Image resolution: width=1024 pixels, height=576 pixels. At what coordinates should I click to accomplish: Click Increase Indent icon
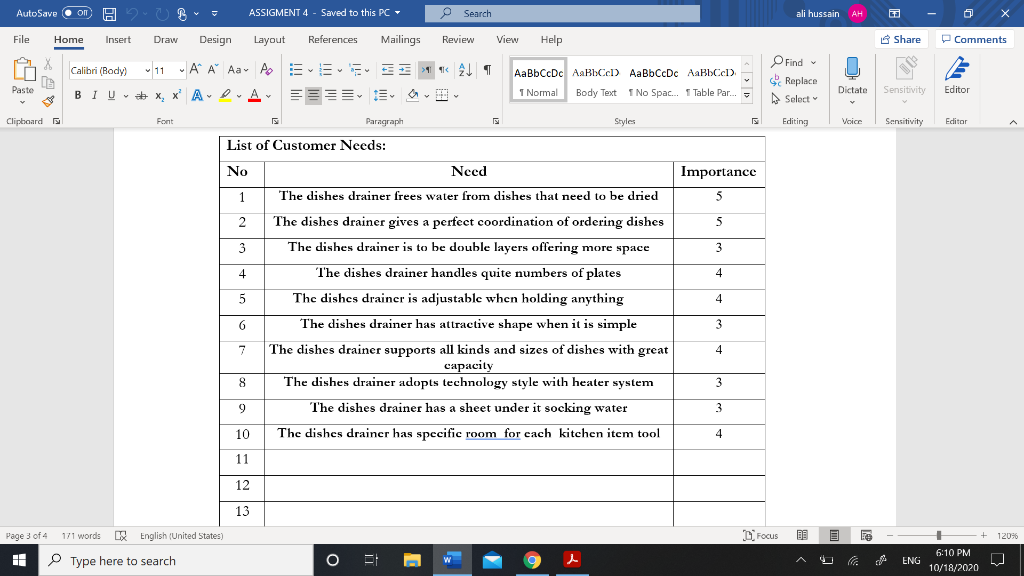405,70
